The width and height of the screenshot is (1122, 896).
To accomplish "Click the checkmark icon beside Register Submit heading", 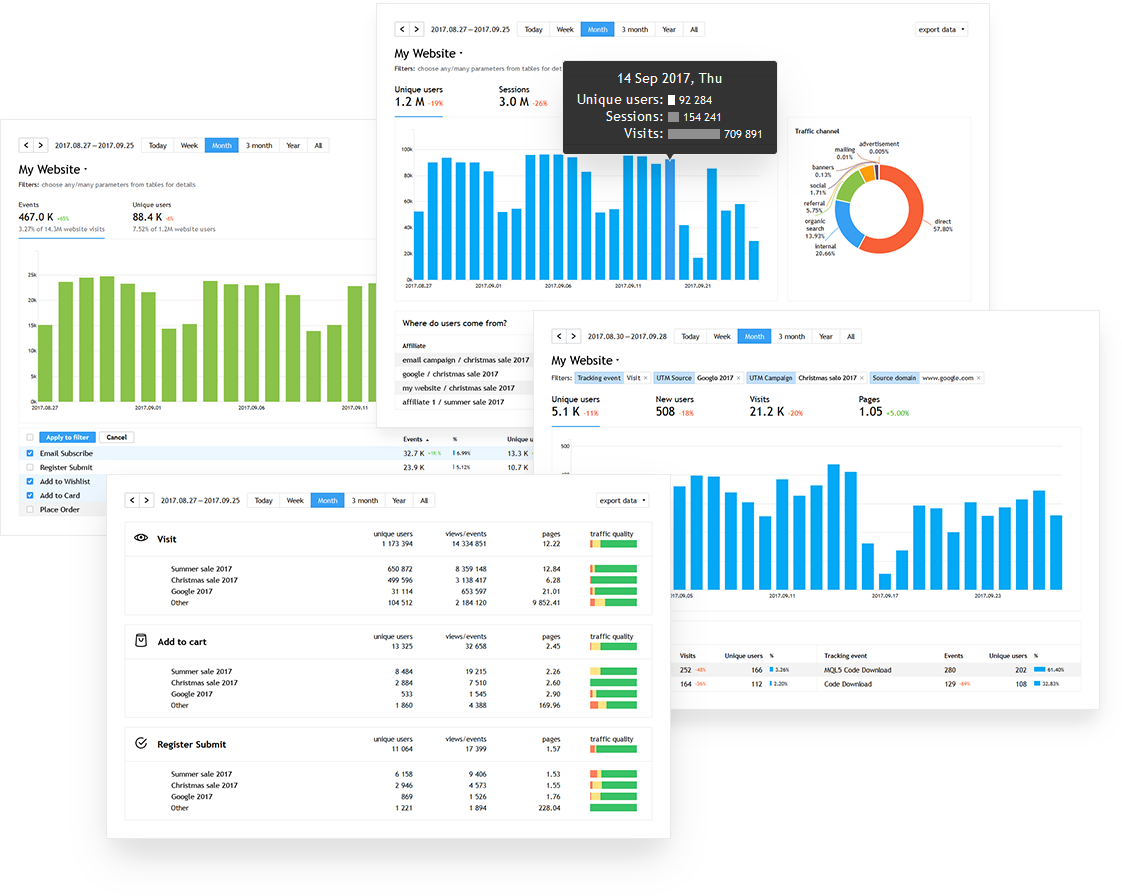I will 141,744.
